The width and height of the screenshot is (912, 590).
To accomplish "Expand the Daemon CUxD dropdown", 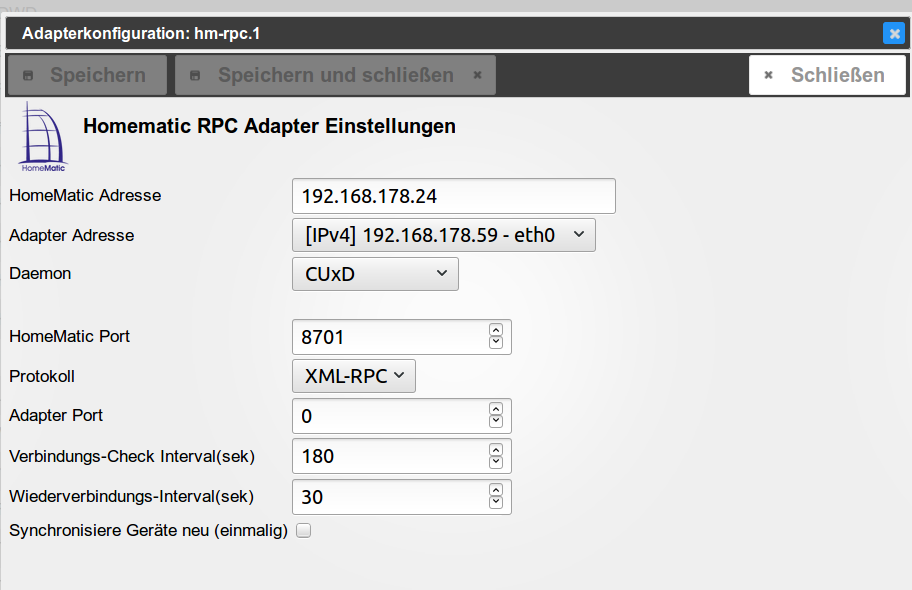I will pos(375,274).
